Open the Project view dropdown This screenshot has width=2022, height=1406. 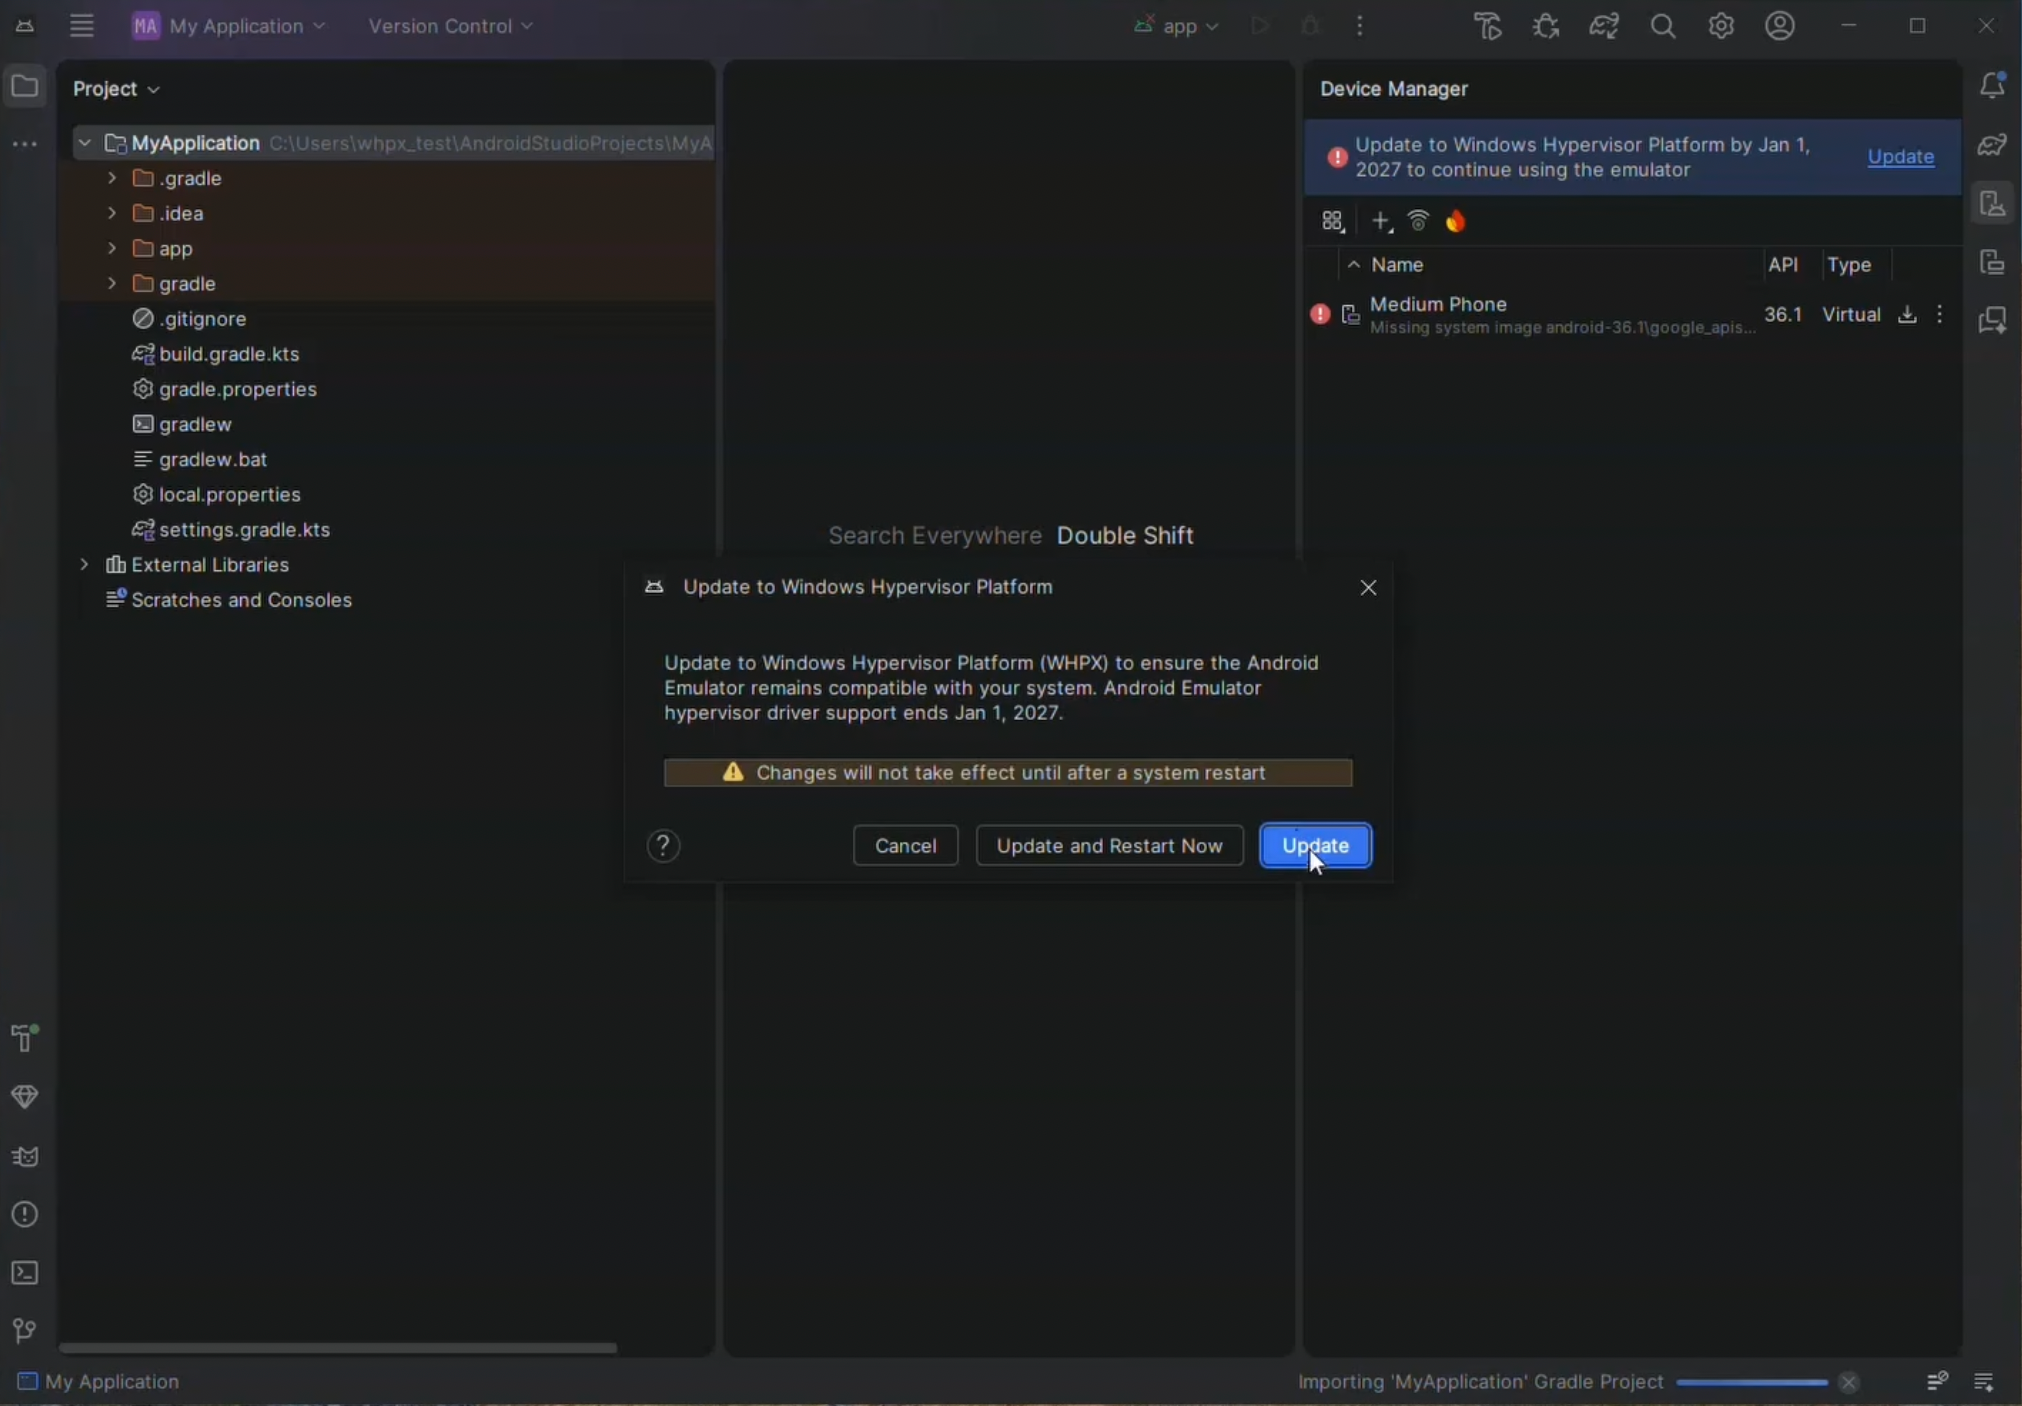coord(116,89)
